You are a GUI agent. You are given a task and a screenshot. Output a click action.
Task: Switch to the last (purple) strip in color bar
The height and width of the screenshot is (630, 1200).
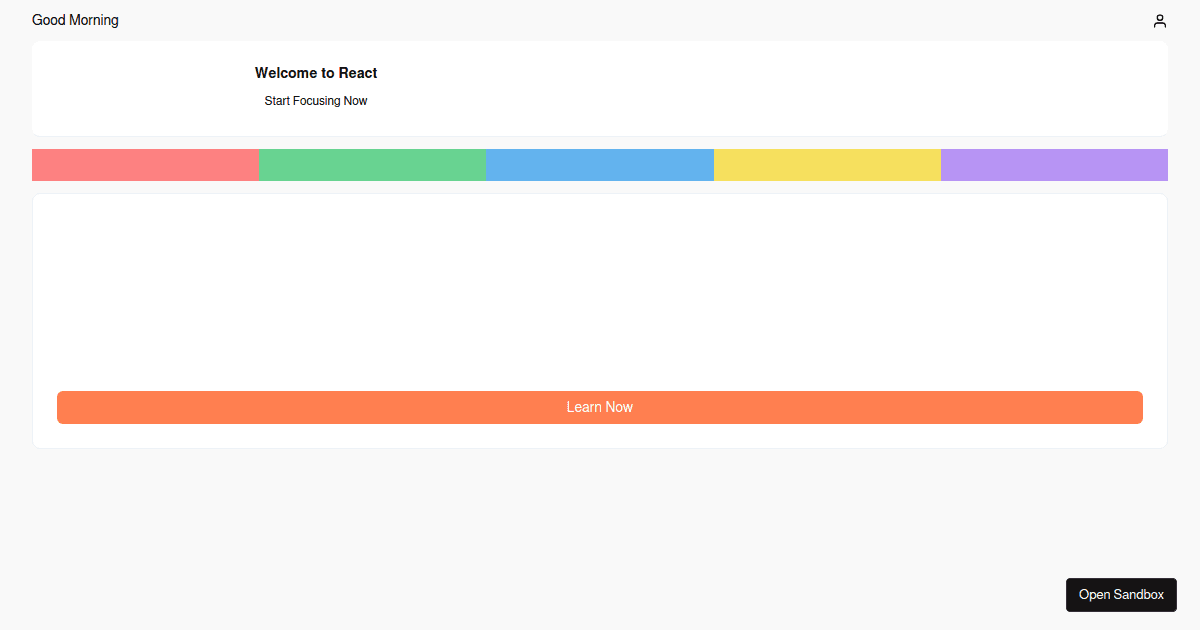point(1054,165)
